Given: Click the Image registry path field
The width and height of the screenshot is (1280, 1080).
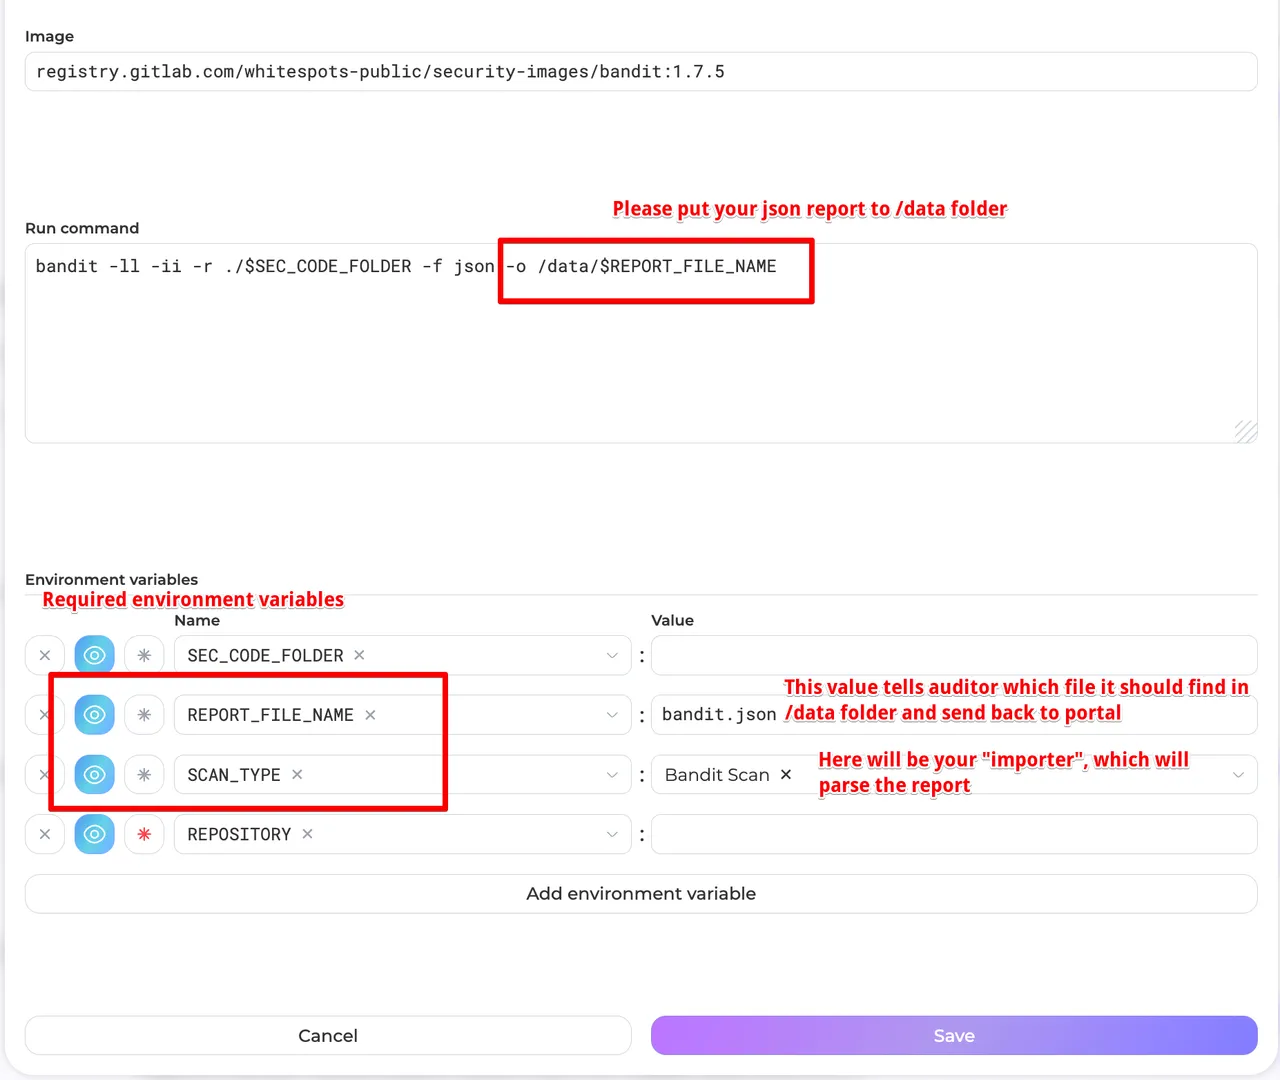Looking at the screenshot, I should (x=640, y=72).
